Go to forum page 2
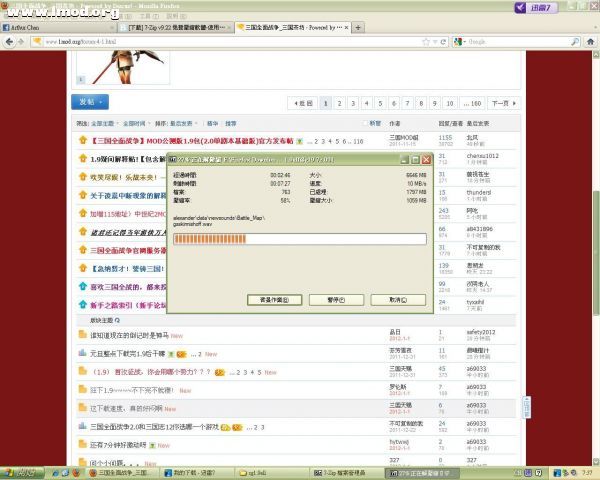The height and width of the screenshot is (480, 600). pyautogui.click(x=353, y=103)
